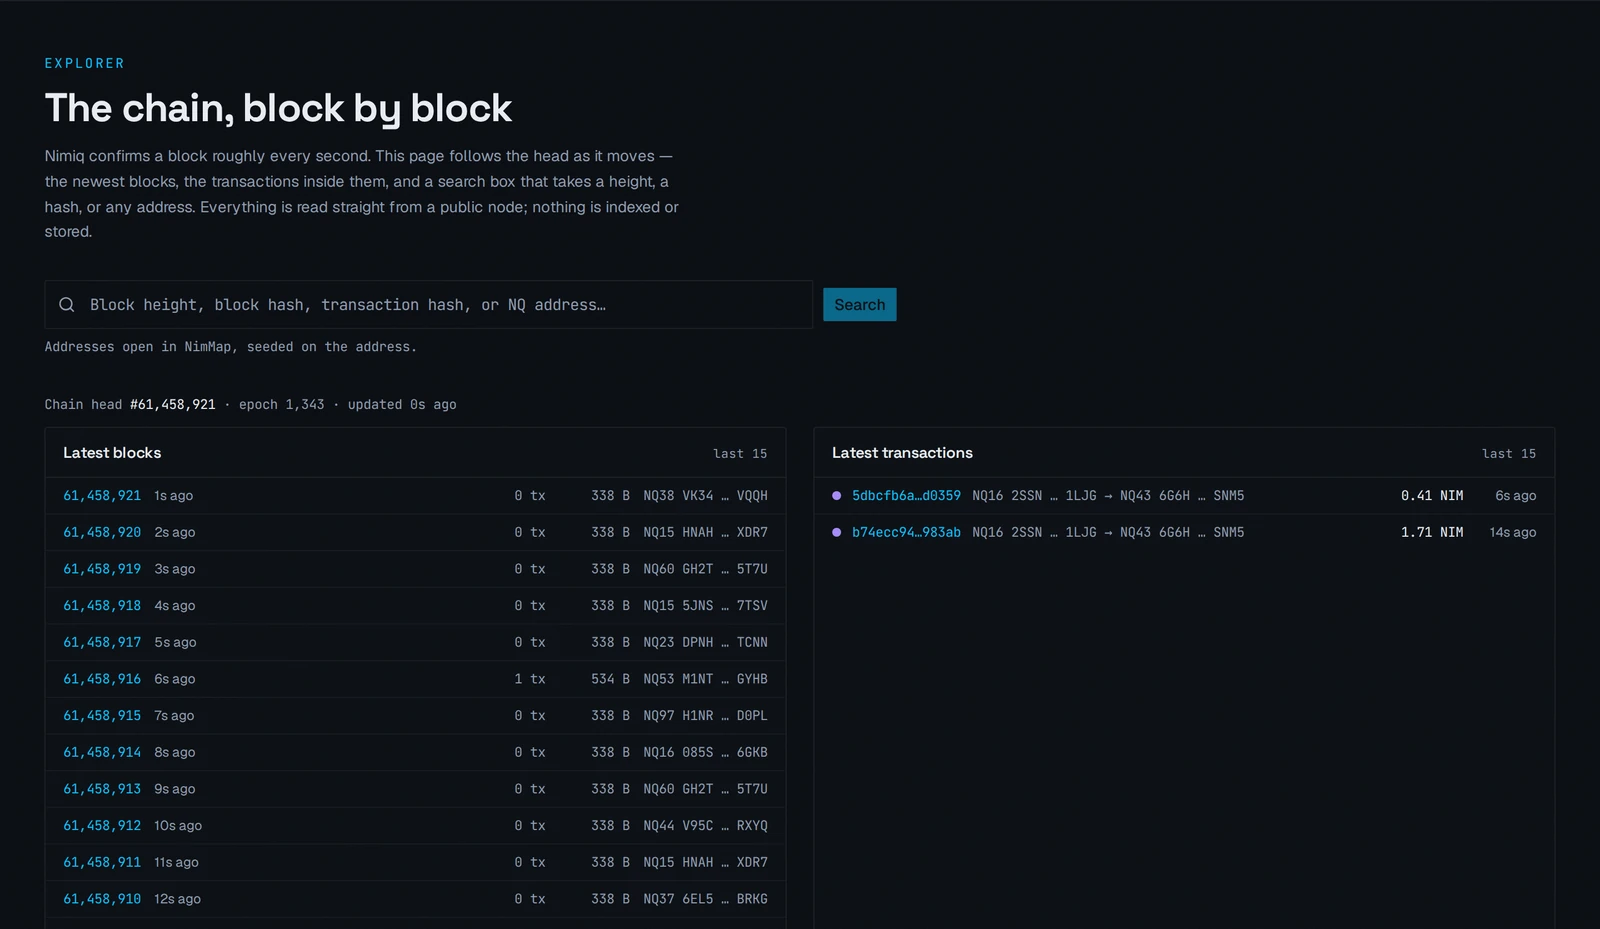Click the '1 tx' count in block 61,458,916

point(530,679)
